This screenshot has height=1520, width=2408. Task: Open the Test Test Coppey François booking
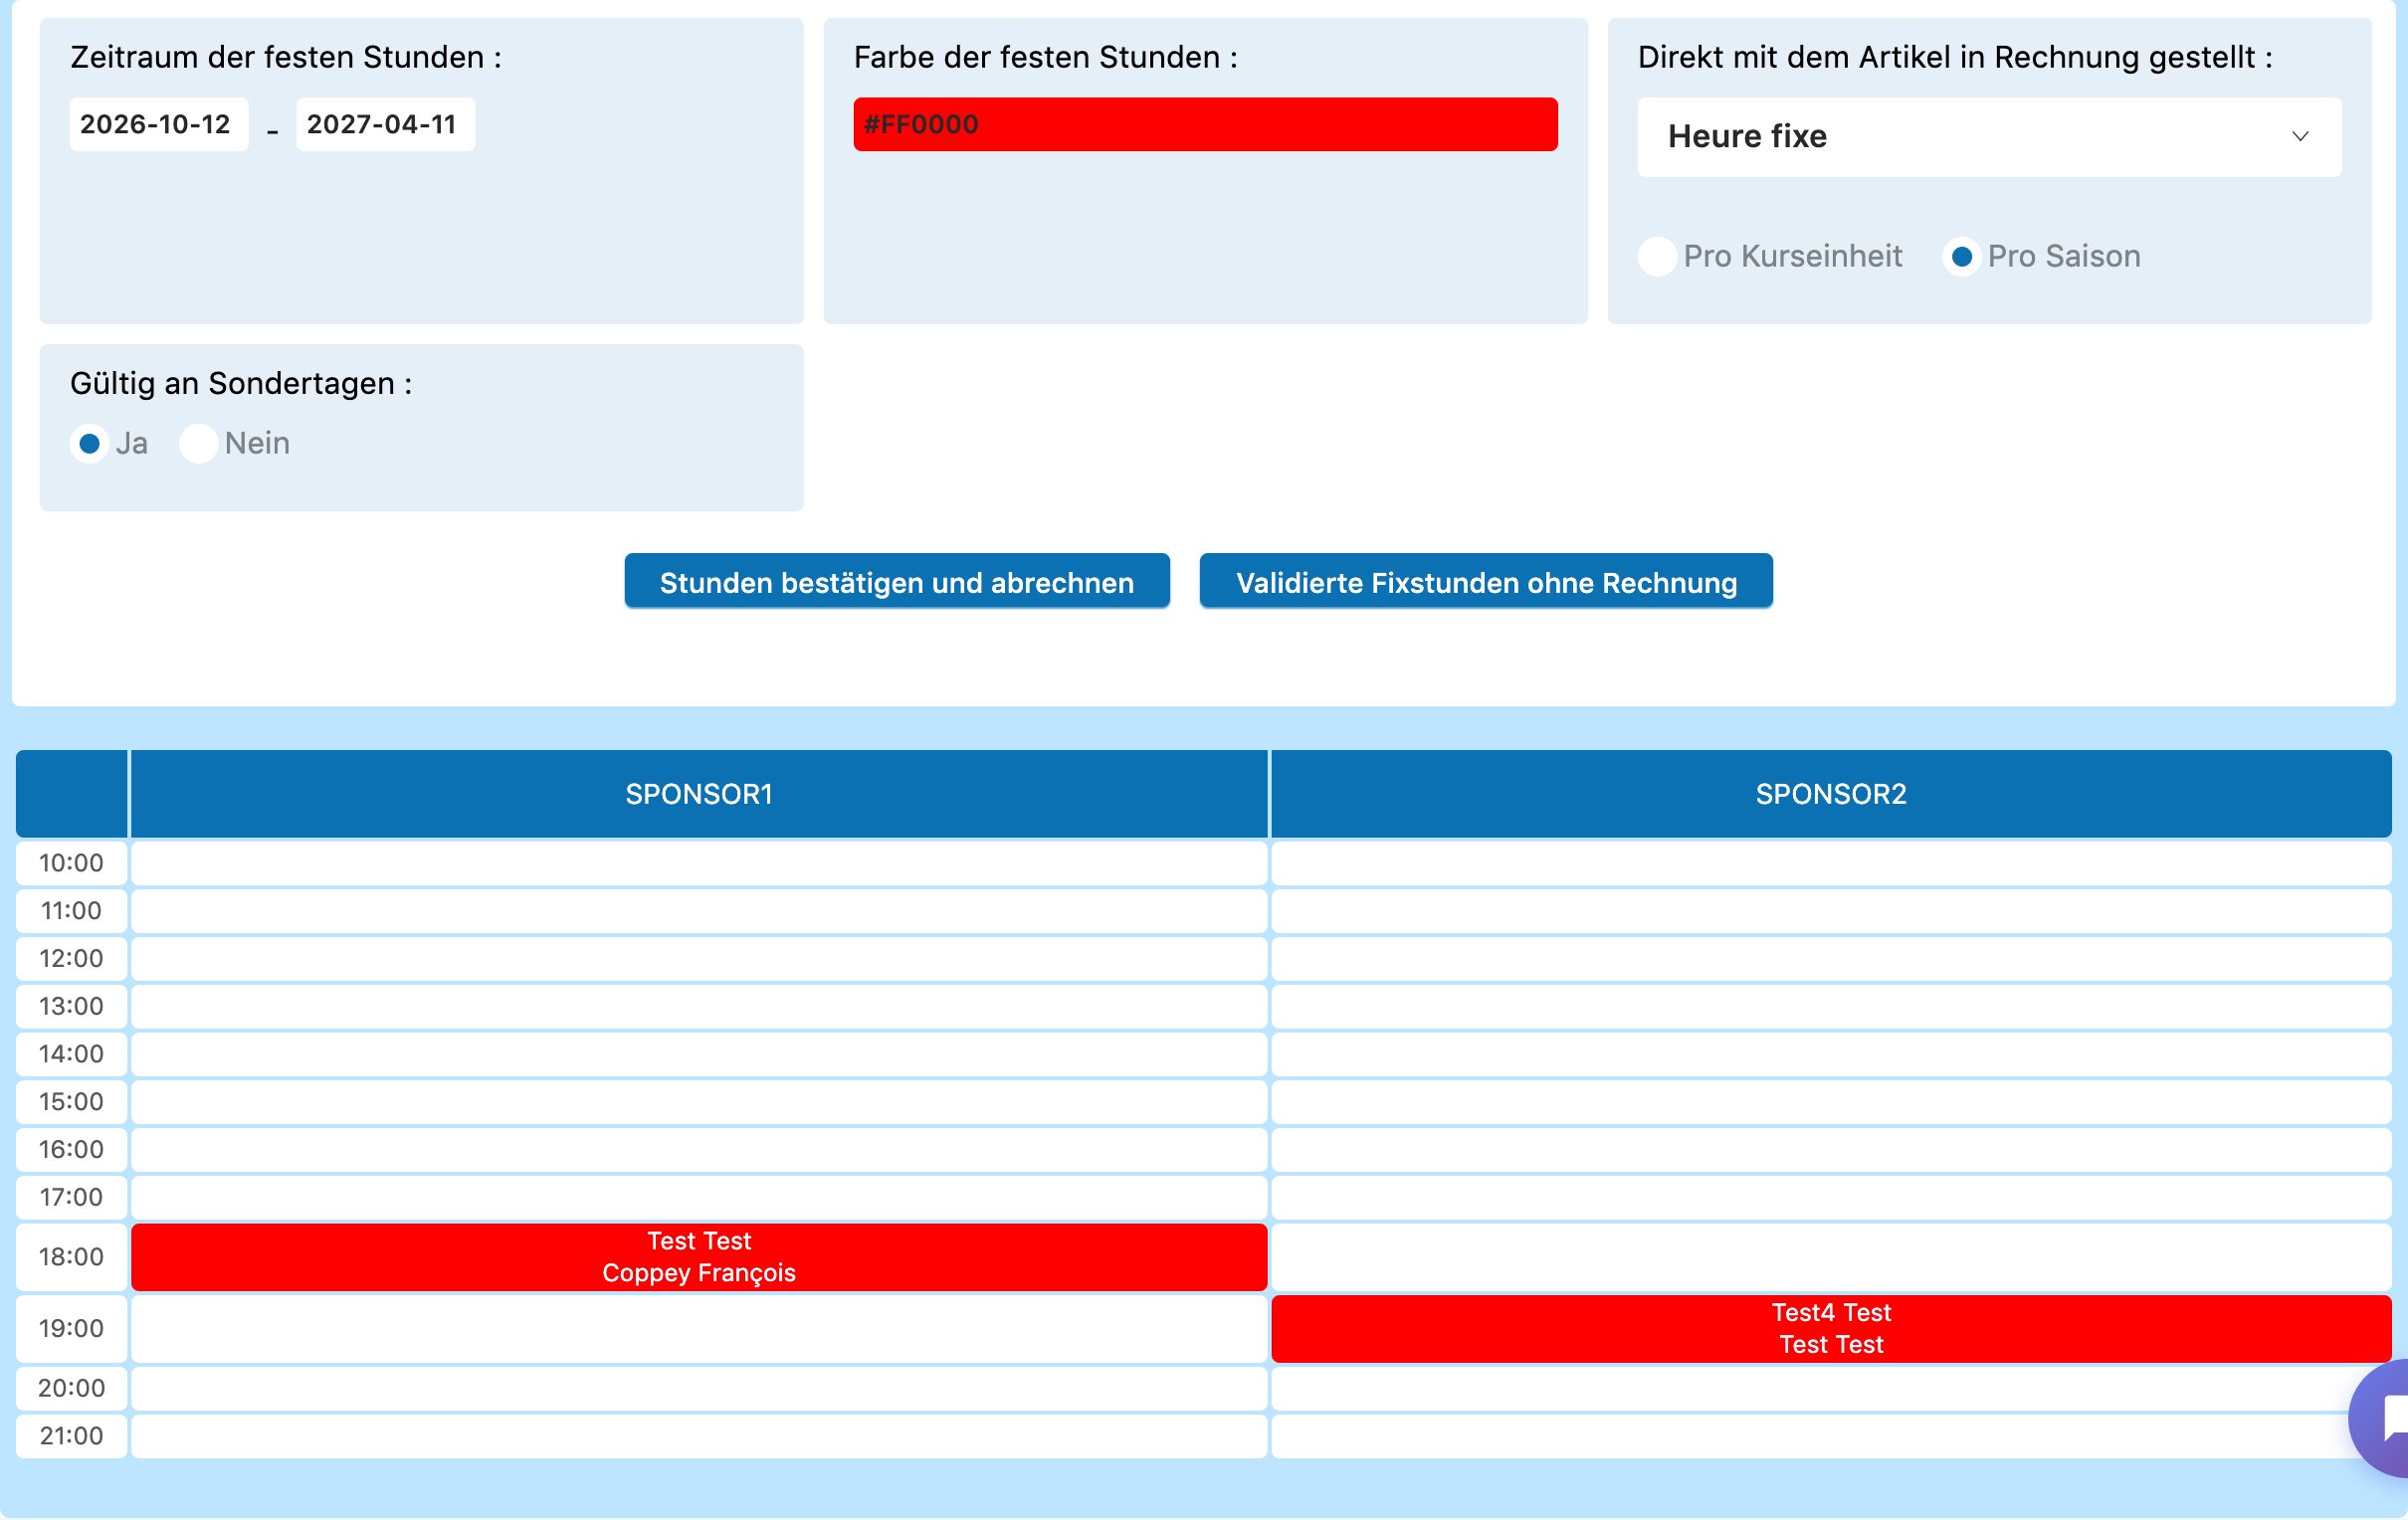point(699,1257)
